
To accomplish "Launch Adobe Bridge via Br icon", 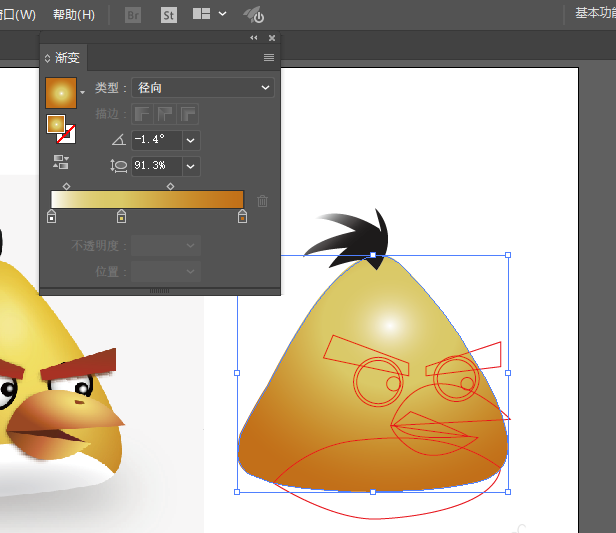I will [x=133, y=15].
